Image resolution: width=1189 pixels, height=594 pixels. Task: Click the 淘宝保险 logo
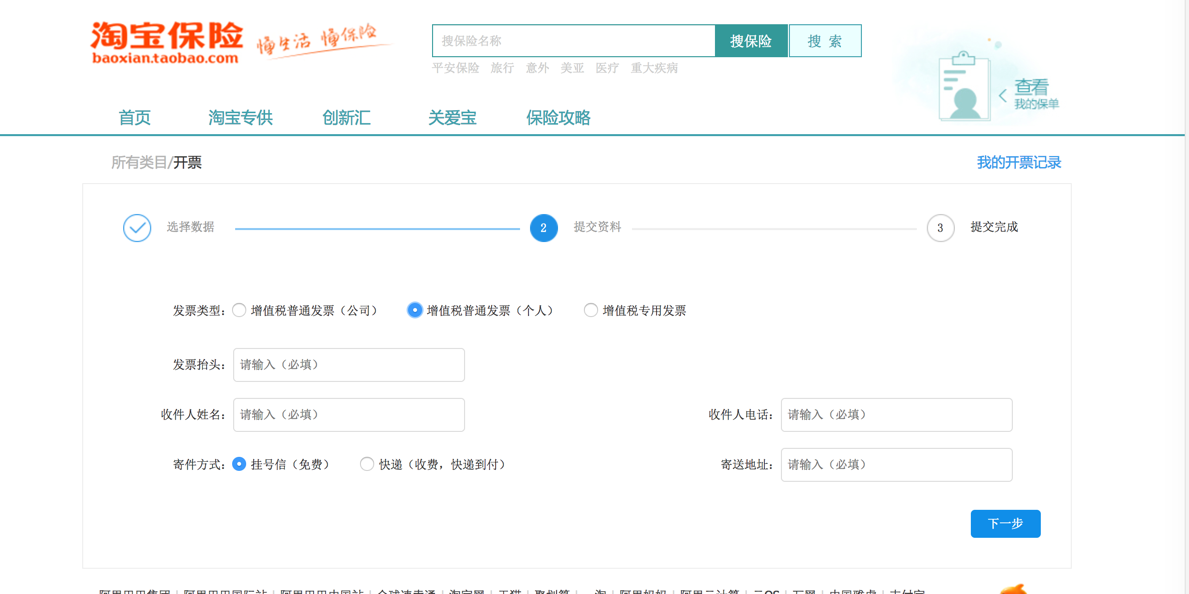coord(167,43)
